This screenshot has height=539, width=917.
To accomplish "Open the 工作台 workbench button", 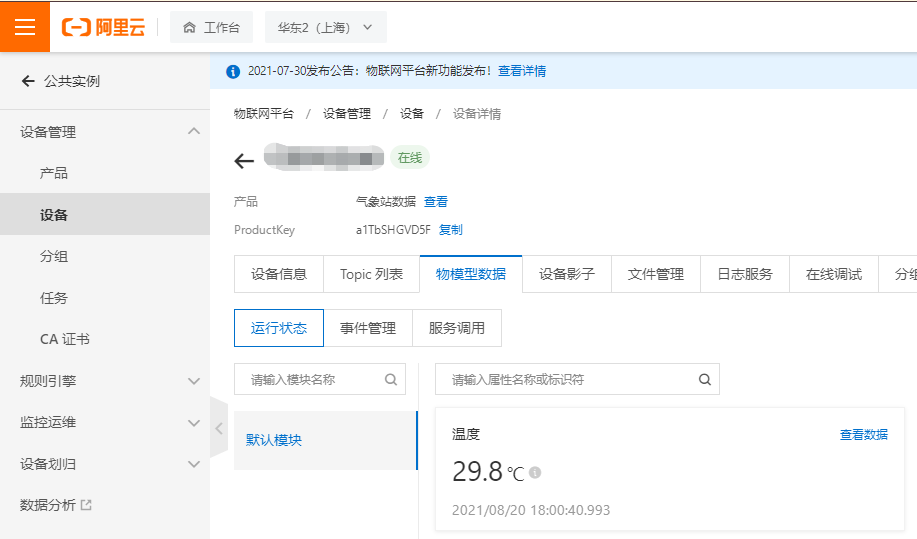I will (212, 27).
